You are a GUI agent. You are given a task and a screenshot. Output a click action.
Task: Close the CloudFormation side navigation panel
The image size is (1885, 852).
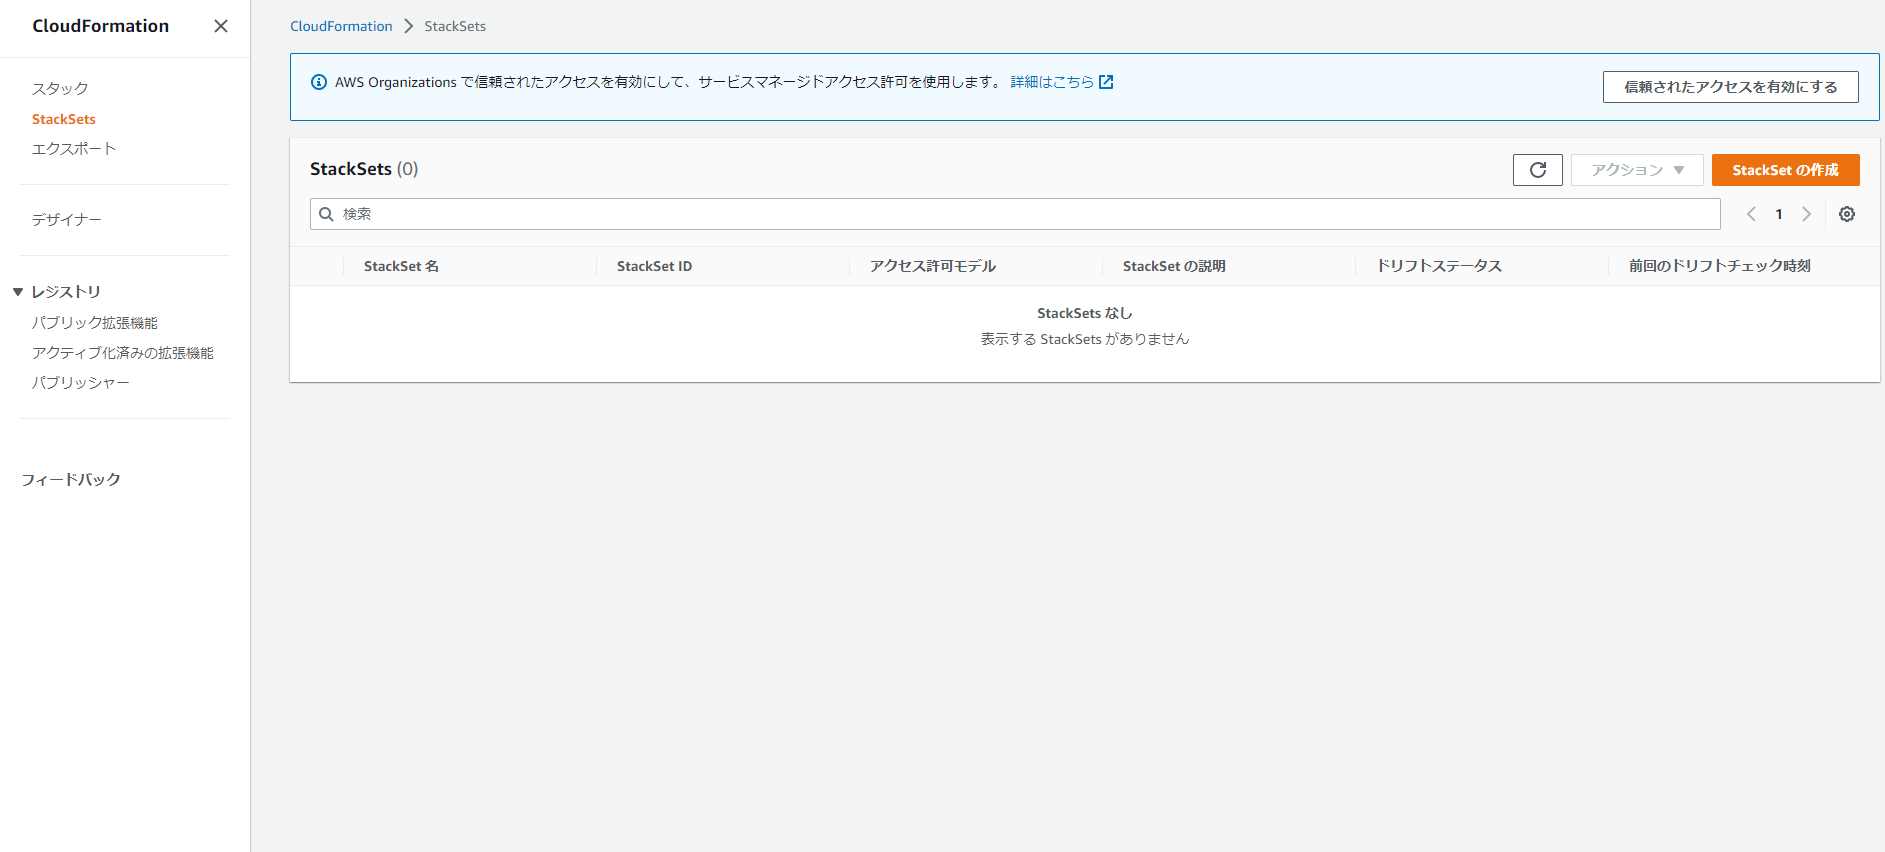pyautogui.click(x=221, y=26)
